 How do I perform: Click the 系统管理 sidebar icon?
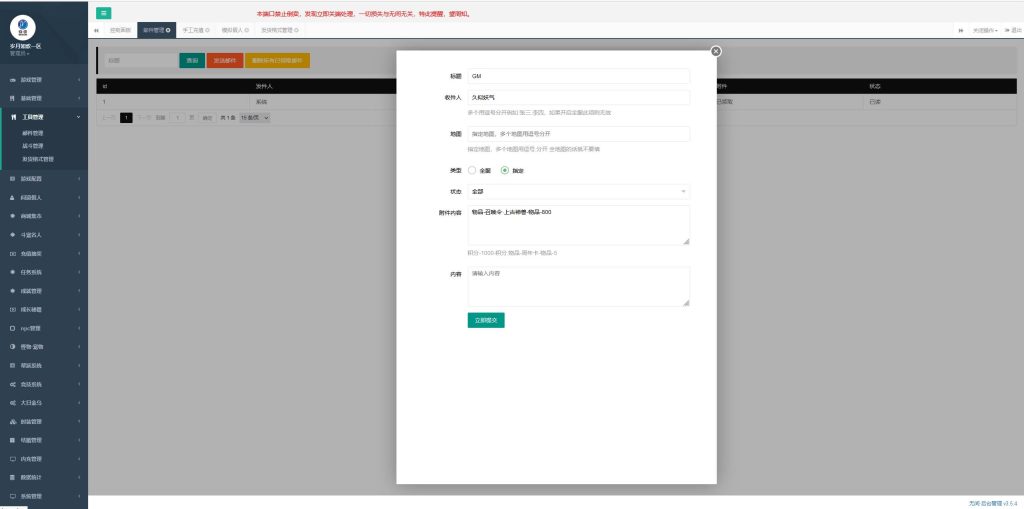pos(12,496)
